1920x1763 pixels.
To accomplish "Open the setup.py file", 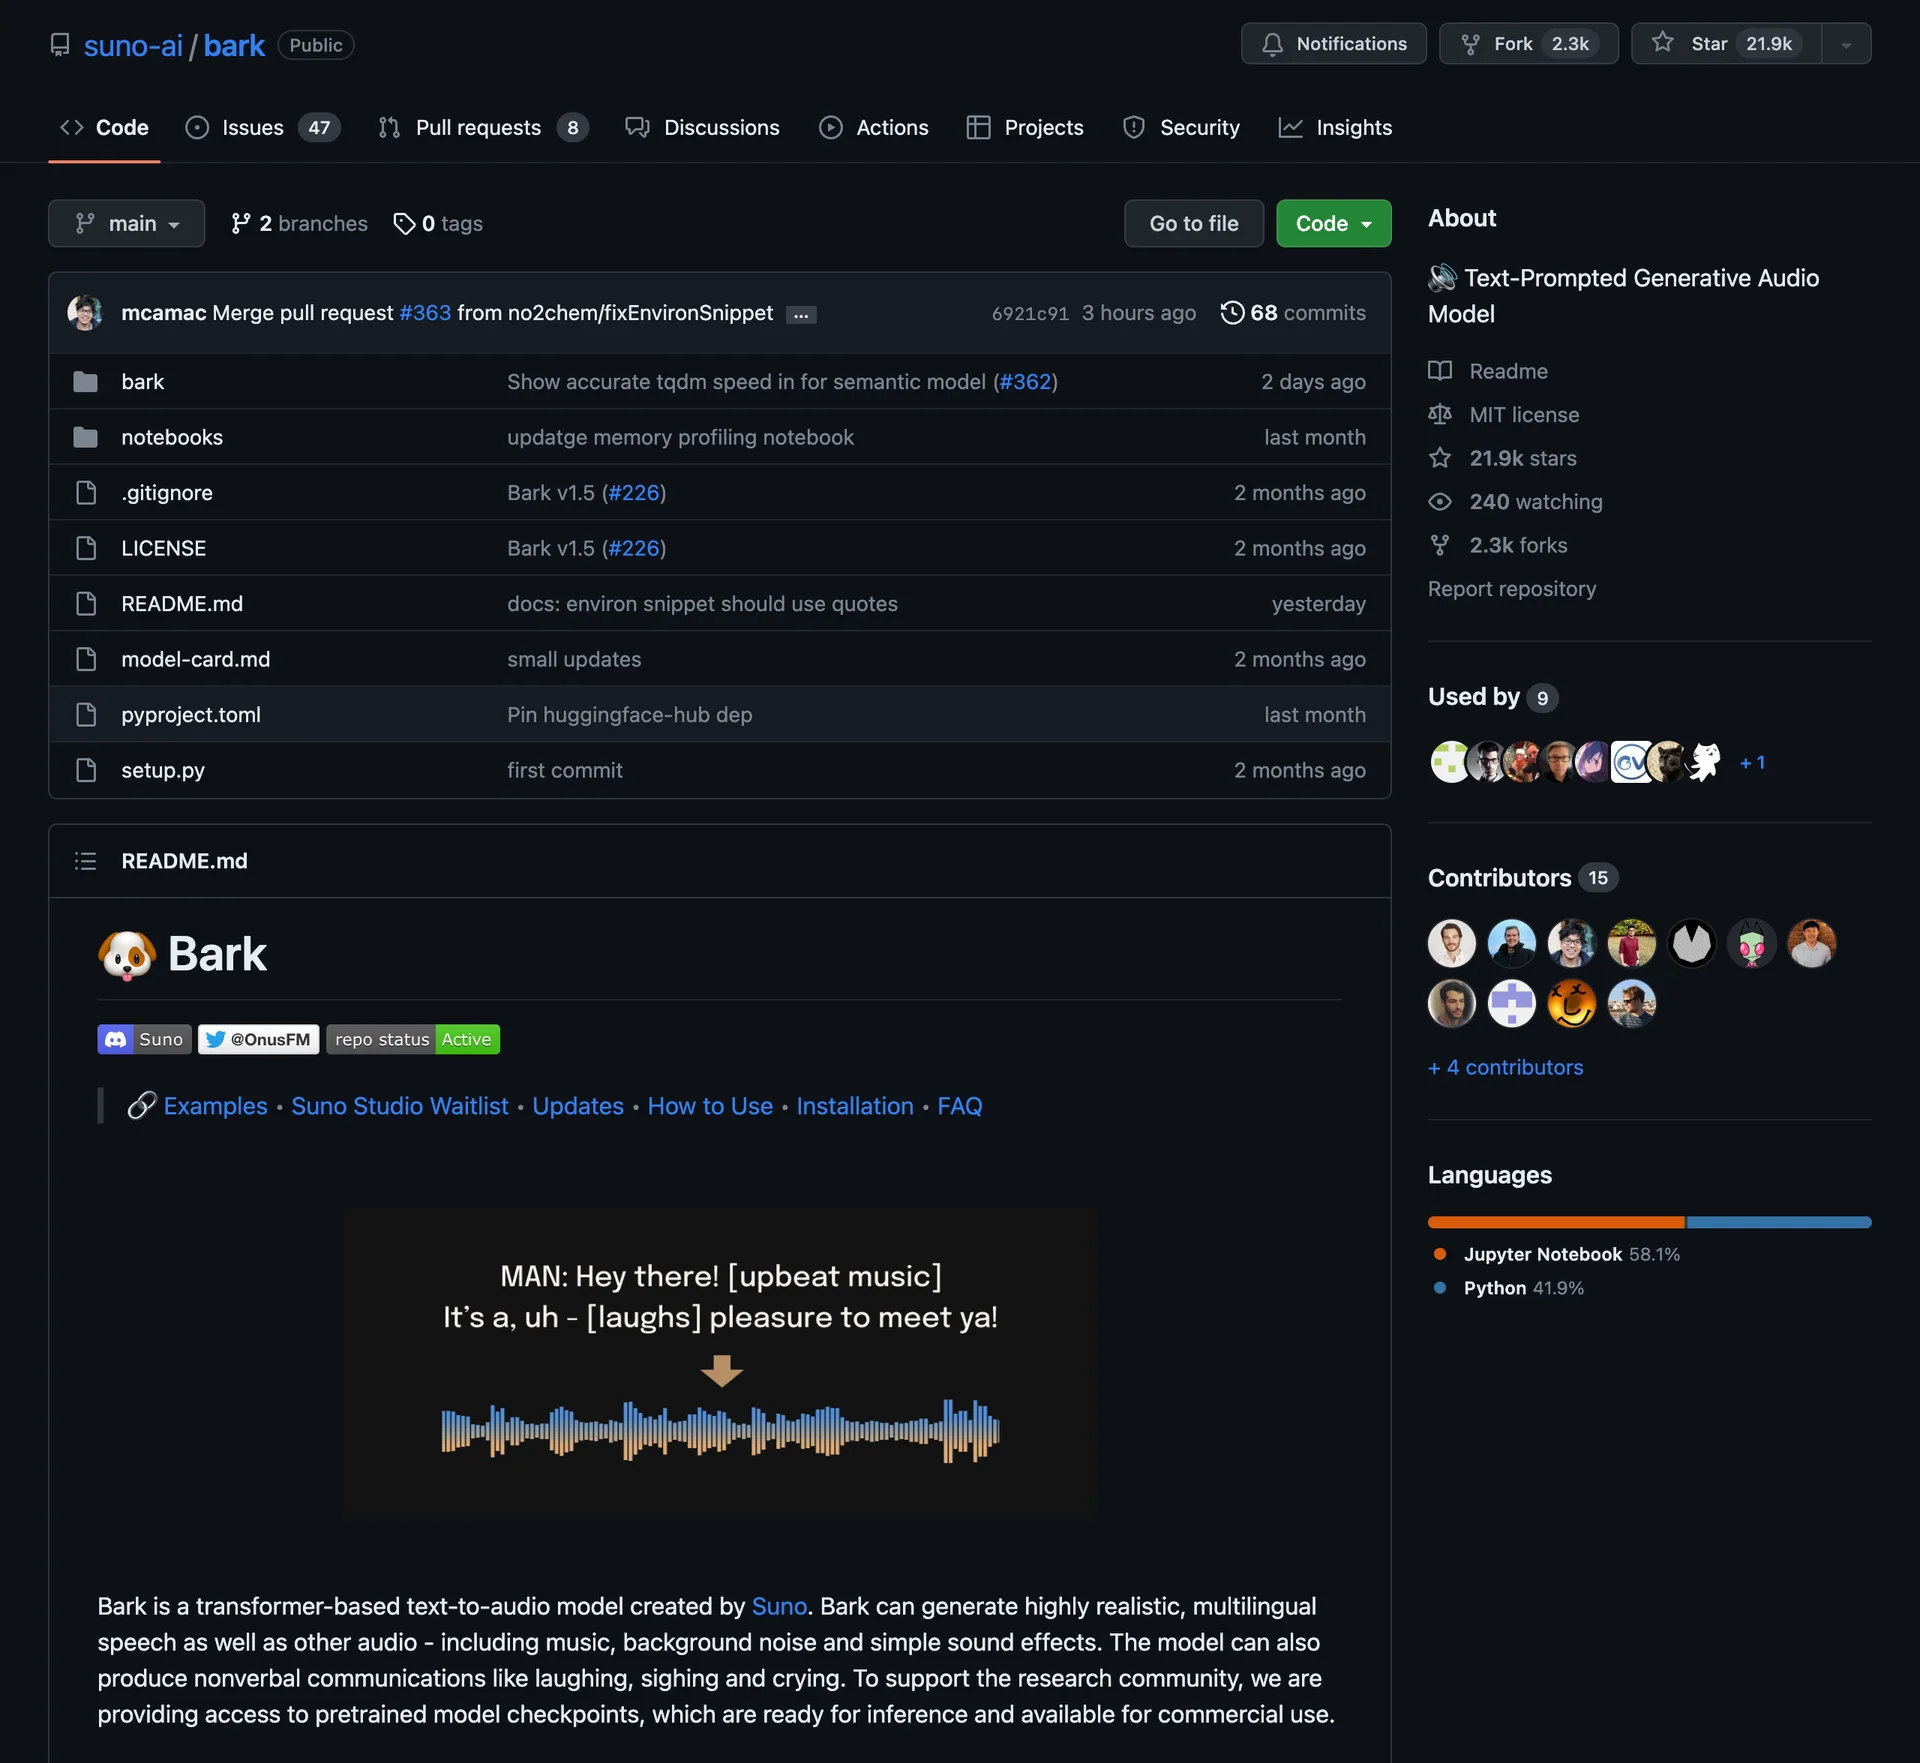I will pos(163,771).
